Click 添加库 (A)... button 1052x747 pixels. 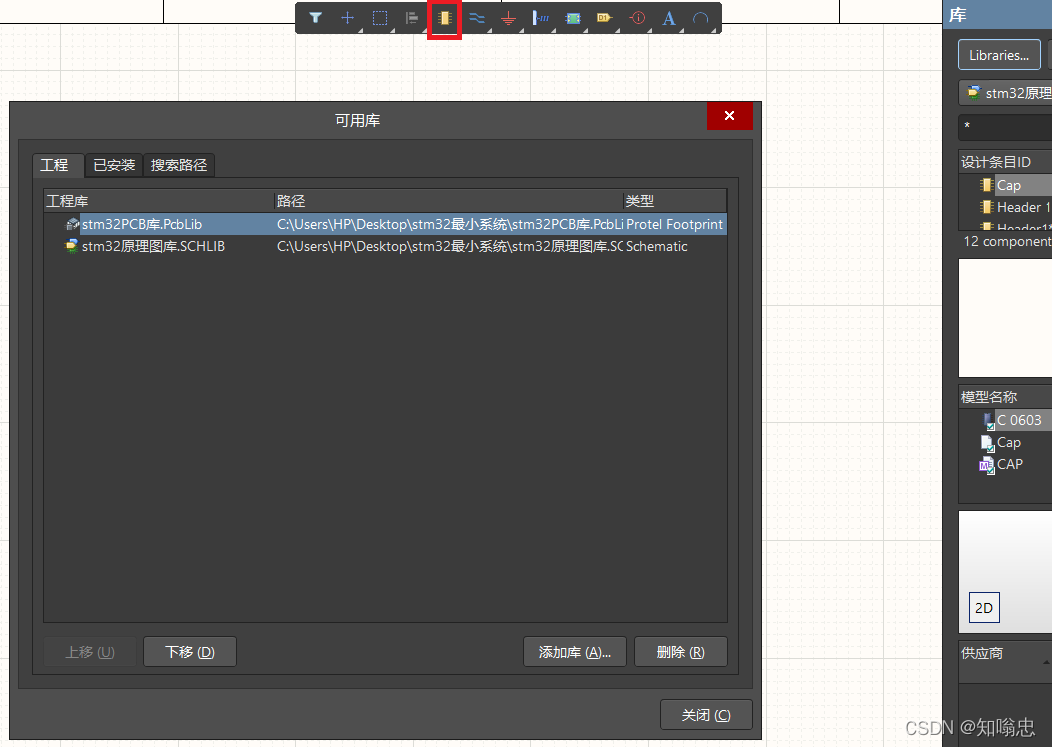pyautogui.click(x=575, y=652)
